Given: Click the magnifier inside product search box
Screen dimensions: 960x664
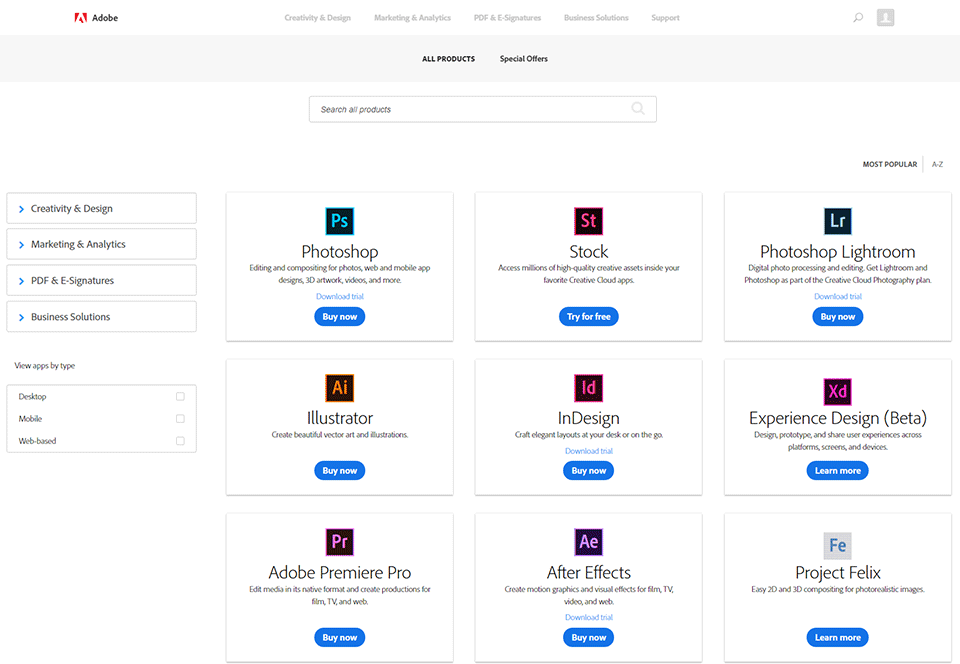Looking at the screenshot, I should [638, 108].
